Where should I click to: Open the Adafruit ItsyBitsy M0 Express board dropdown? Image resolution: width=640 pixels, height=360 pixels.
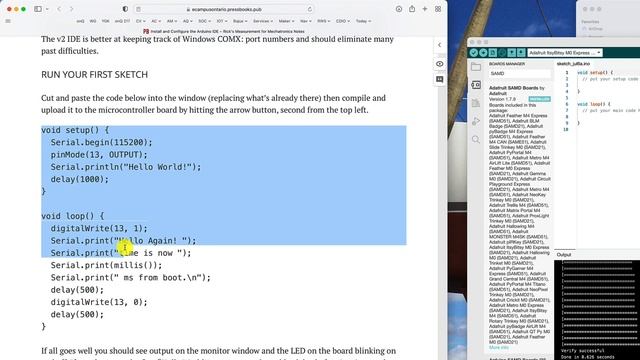(x=565, y=53)
